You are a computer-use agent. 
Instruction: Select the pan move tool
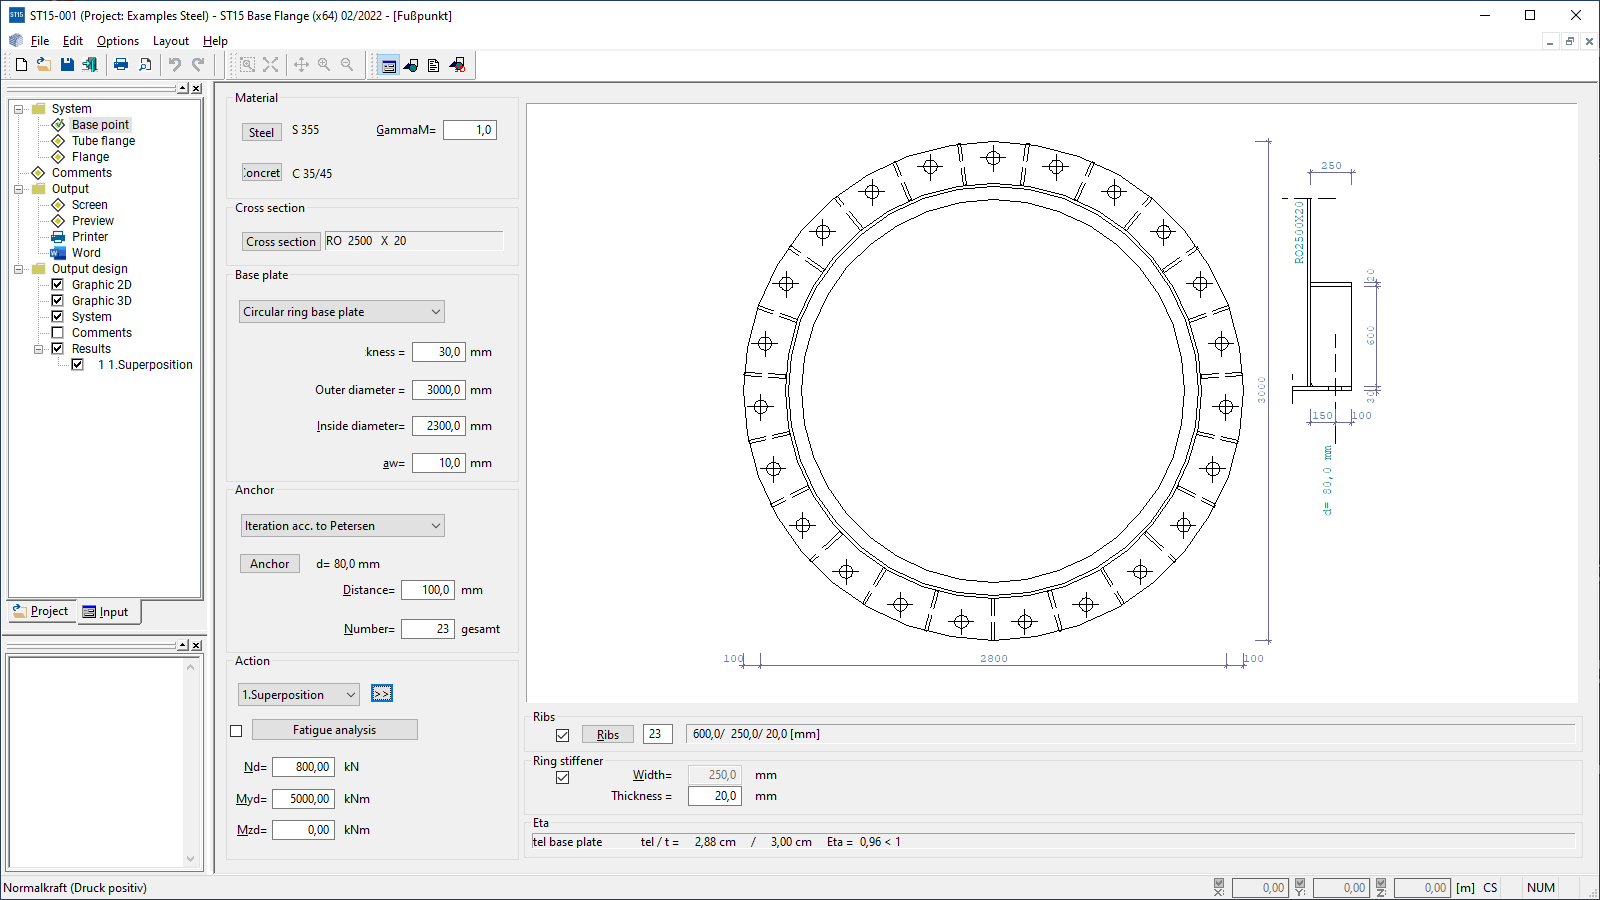(x=301, y=65)
